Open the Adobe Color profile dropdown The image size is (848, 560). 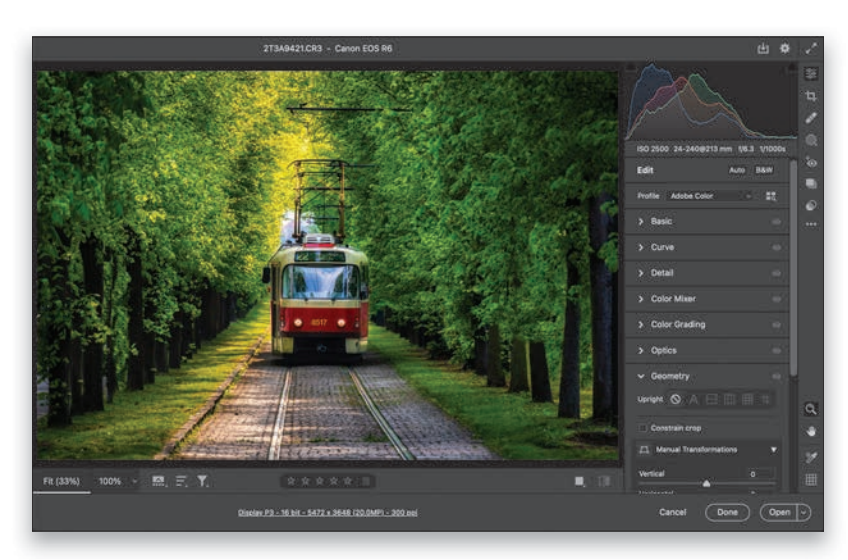[710, 196]
